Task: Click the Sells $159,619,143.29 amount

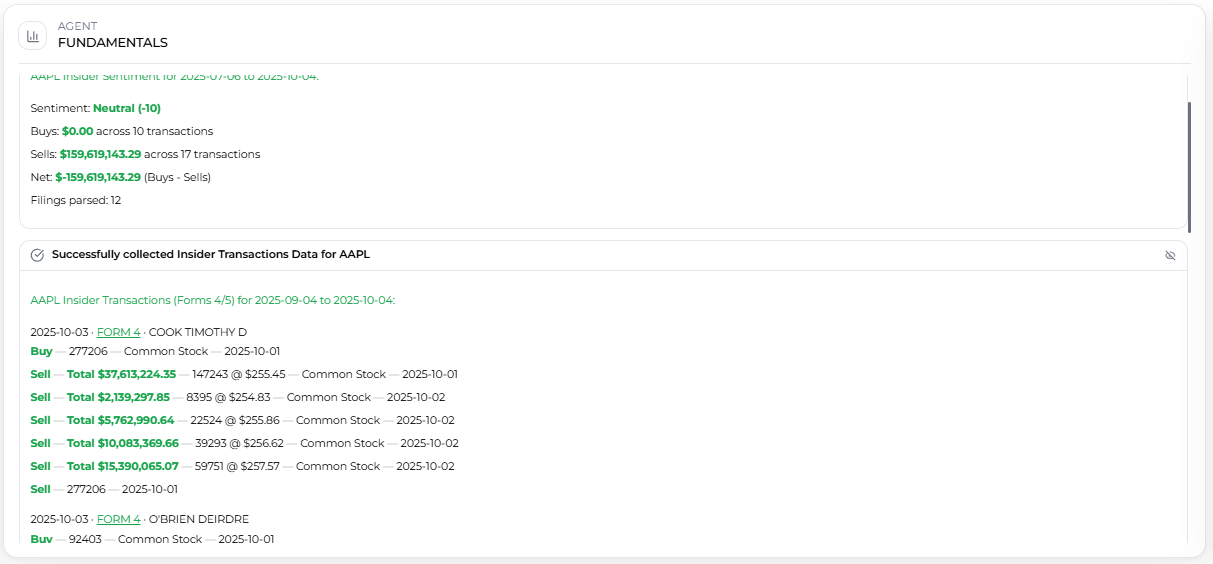Action: (100, 154)
